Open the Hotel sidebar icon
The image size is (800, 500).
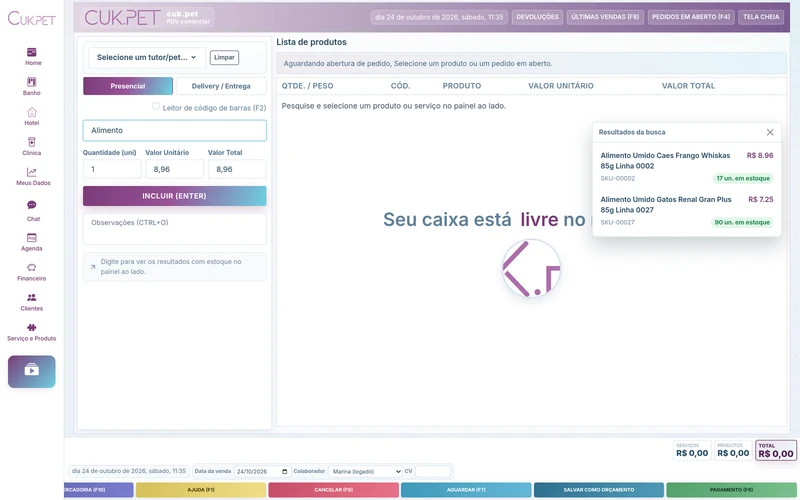[x=32, y=112]
